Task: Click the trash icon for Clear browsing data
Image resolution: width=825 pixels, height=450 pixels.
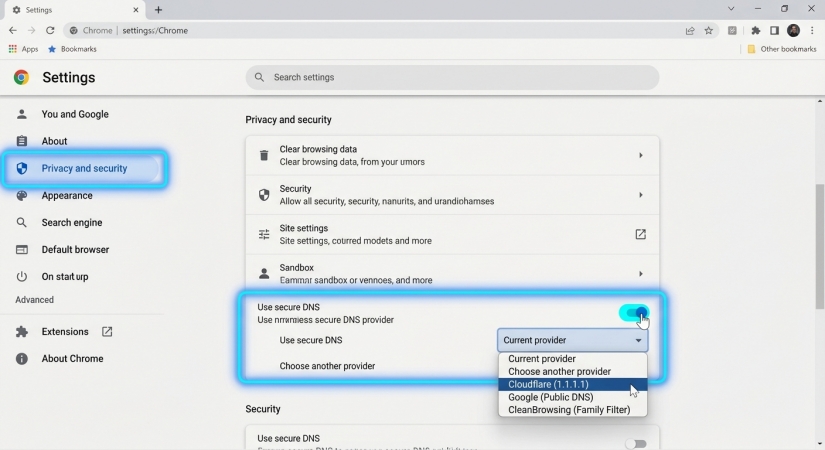Action: coord(264,155)
